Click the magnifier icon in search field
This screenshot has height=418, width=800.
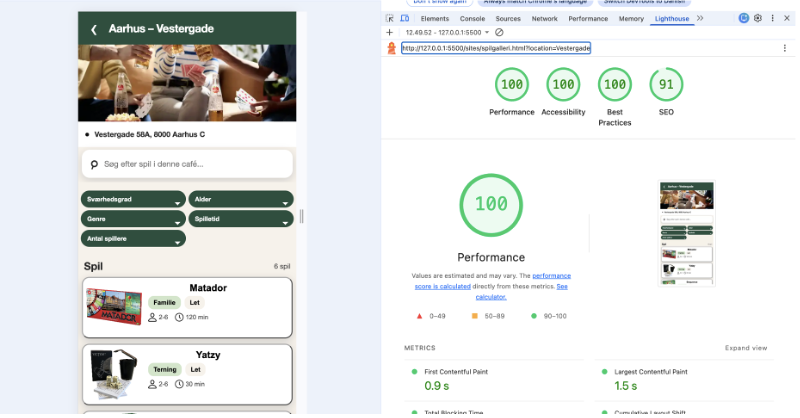coord(94,165)
